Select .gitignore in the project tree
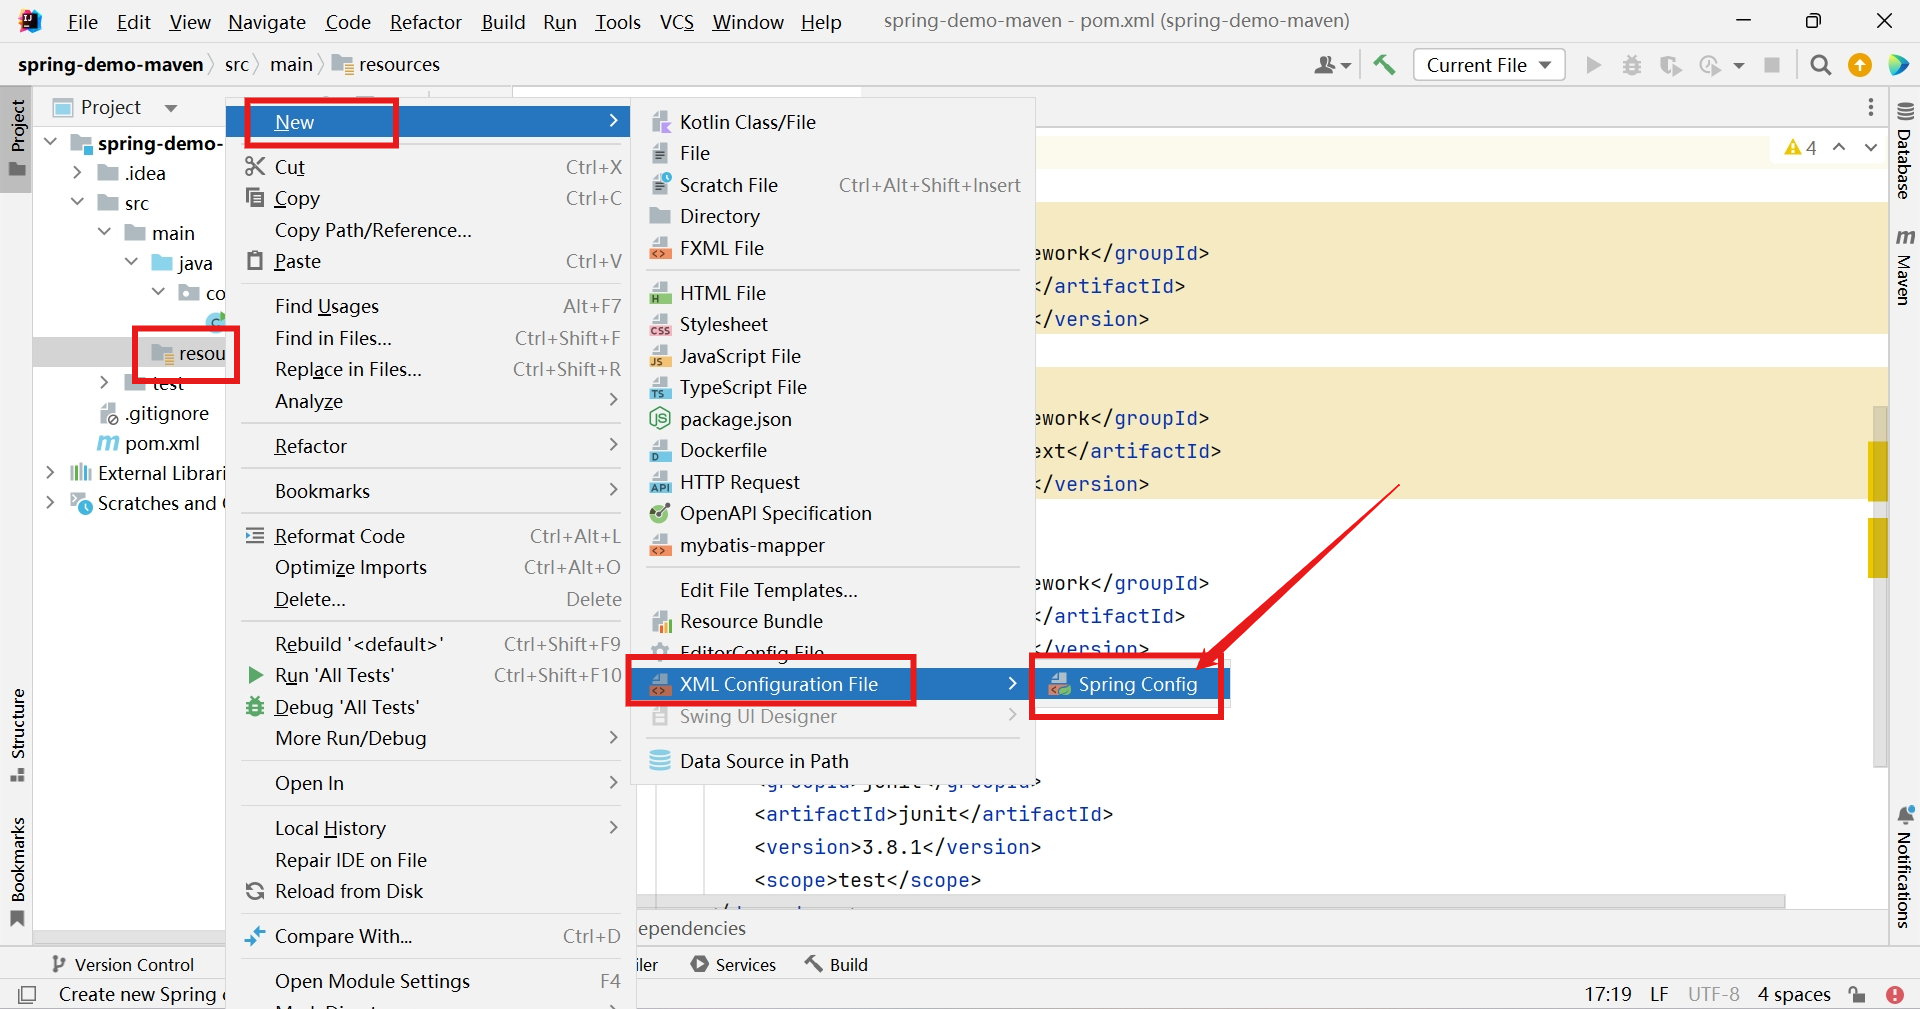The image size is (1920, 1009). [x=155, y=413]
